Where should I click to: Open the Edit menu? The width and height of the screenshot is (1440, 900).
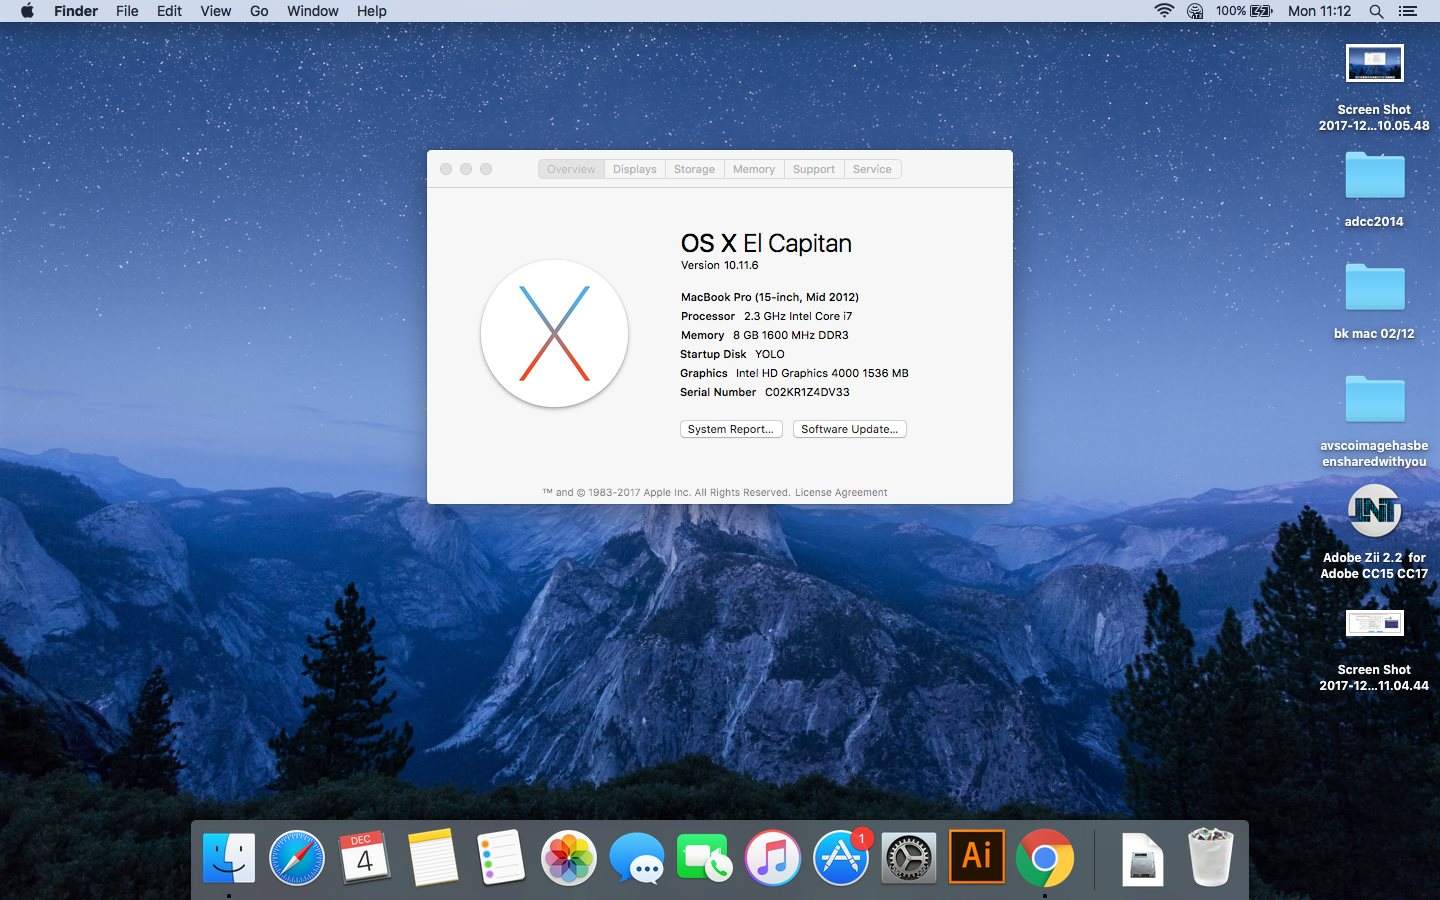(169, 11)
